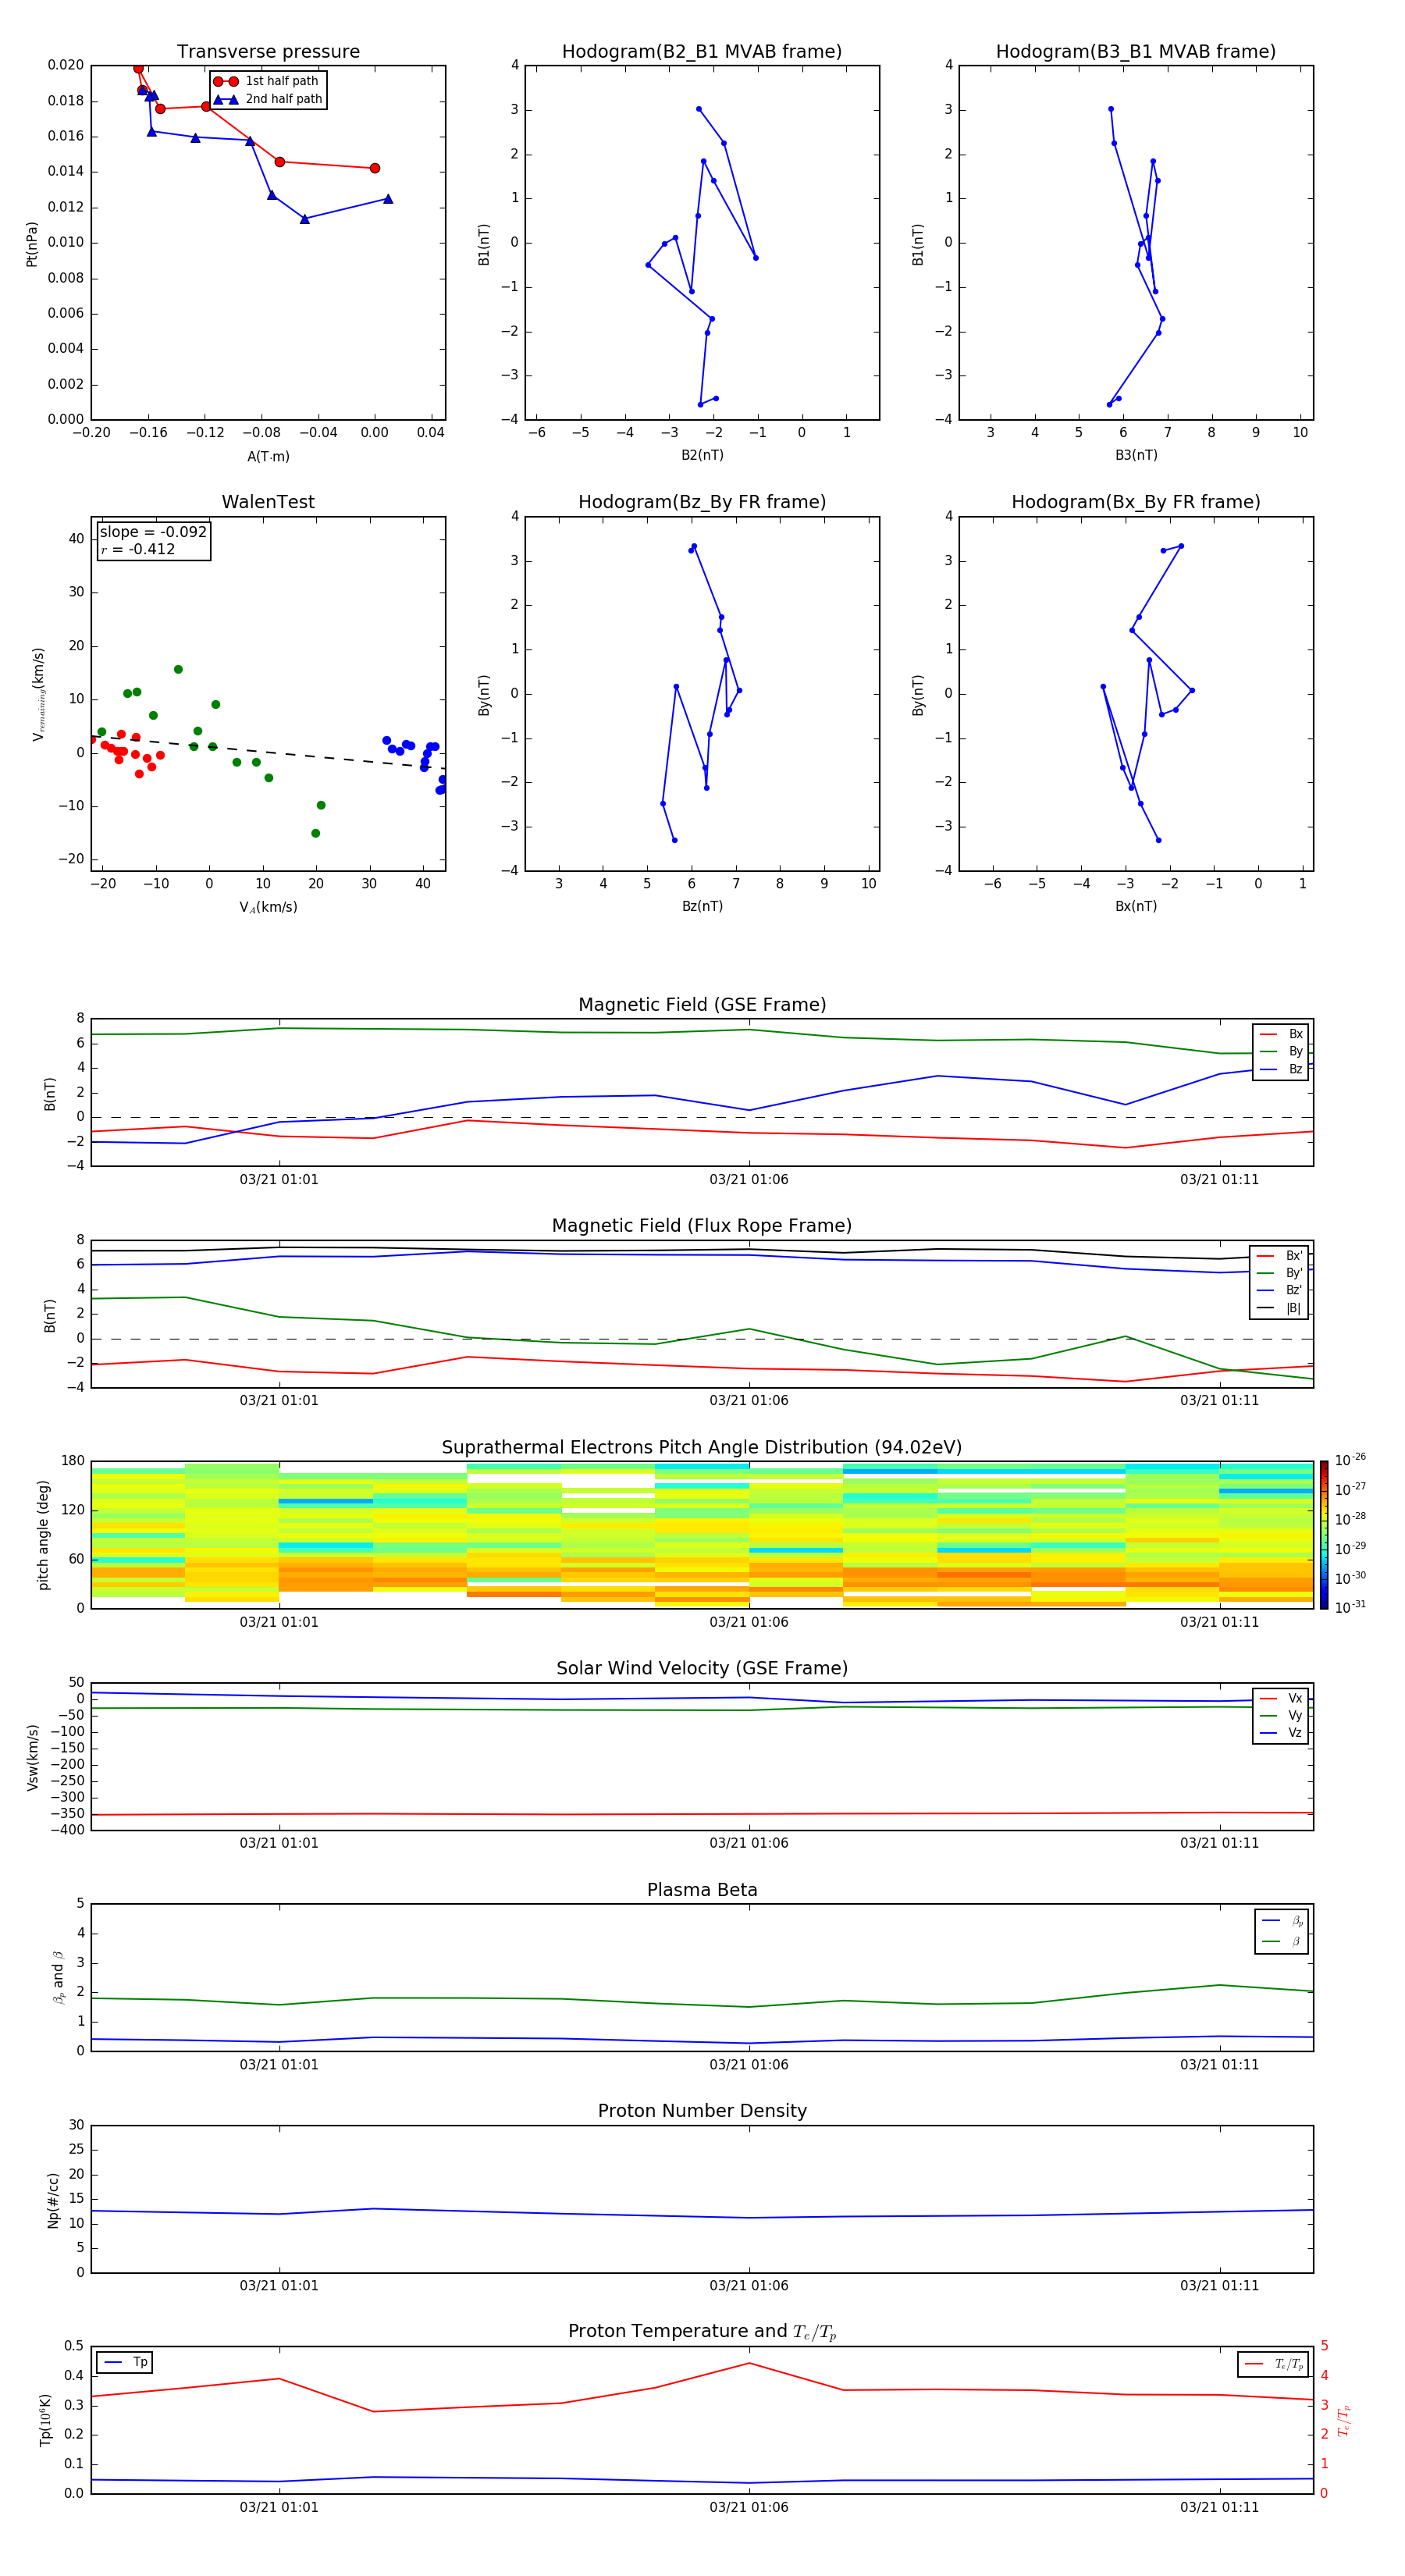This screenshot has width=1405, height=2576.
Task: Click the 'Np(#/cc)' axis label
Action: [54, 2199]
